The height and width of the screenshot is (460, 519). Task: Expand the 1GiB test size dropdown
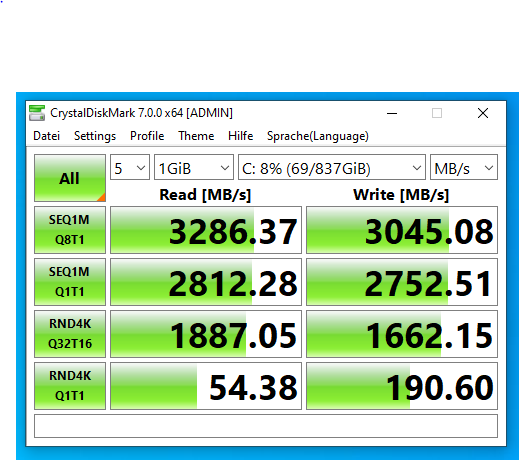coord(194,167)
